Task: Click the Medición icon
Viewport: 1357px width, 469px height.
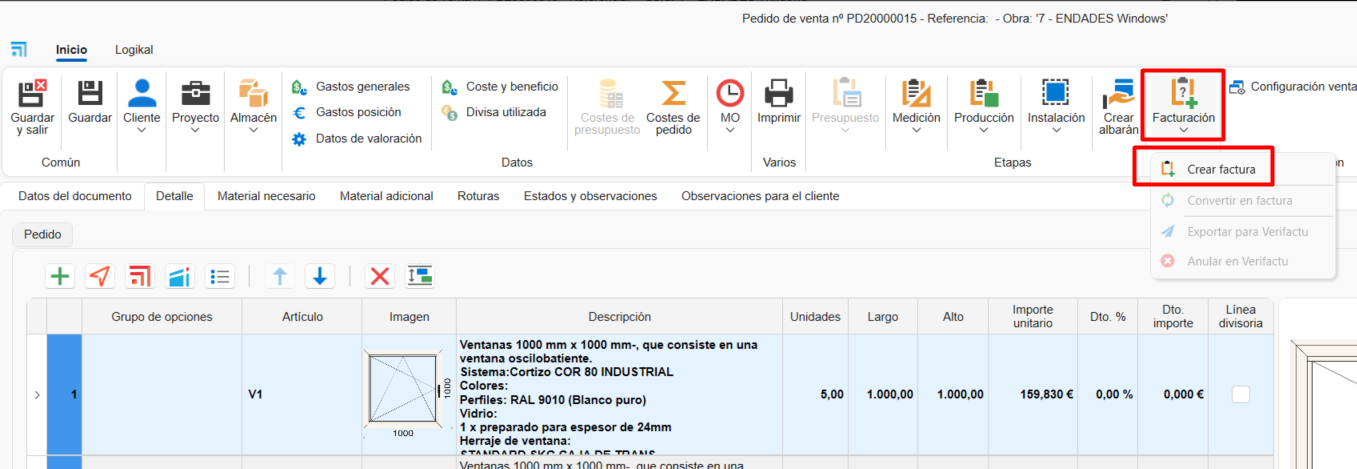Action: click(915, 93)
